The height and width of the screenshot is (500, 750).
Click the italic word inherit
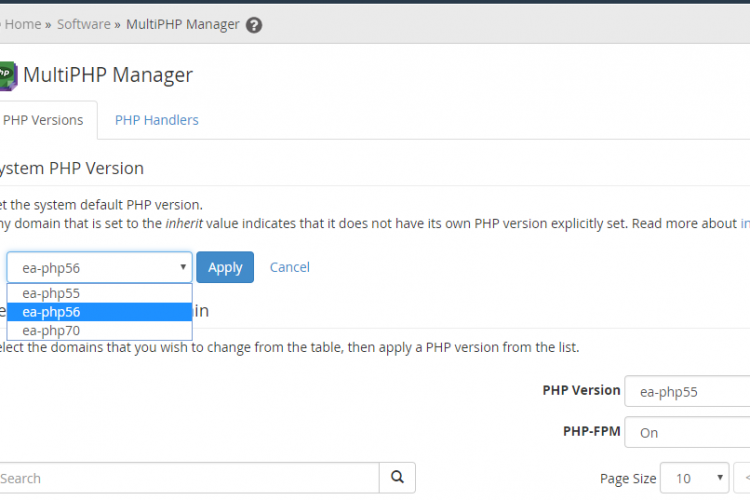point(184,223)
